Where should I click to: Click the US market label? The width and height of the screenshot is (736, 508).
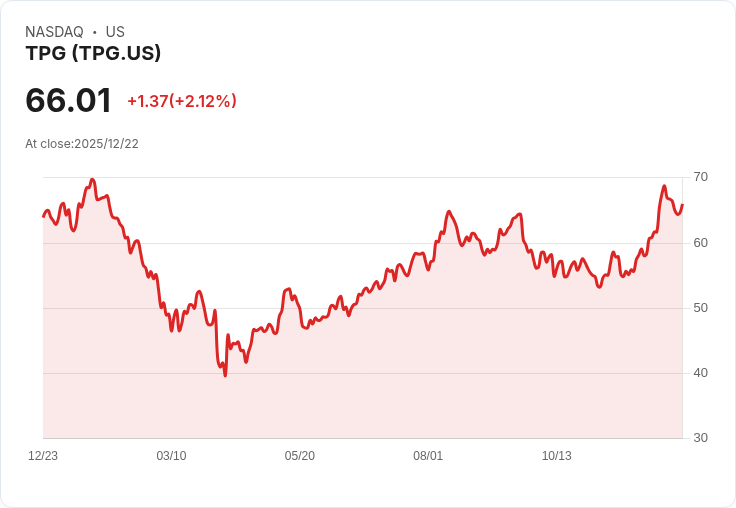coord(115,32)
